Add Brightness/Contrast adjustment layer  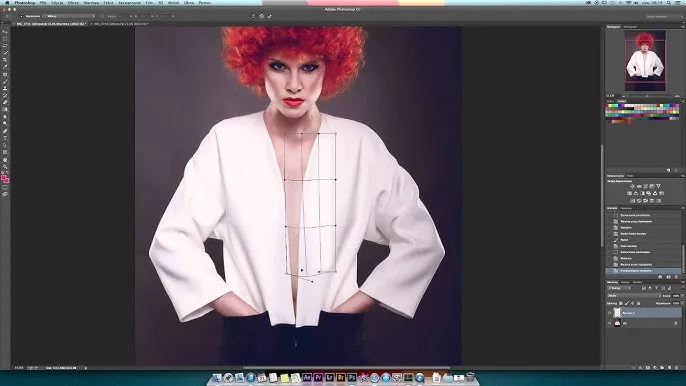coord(632,186)
